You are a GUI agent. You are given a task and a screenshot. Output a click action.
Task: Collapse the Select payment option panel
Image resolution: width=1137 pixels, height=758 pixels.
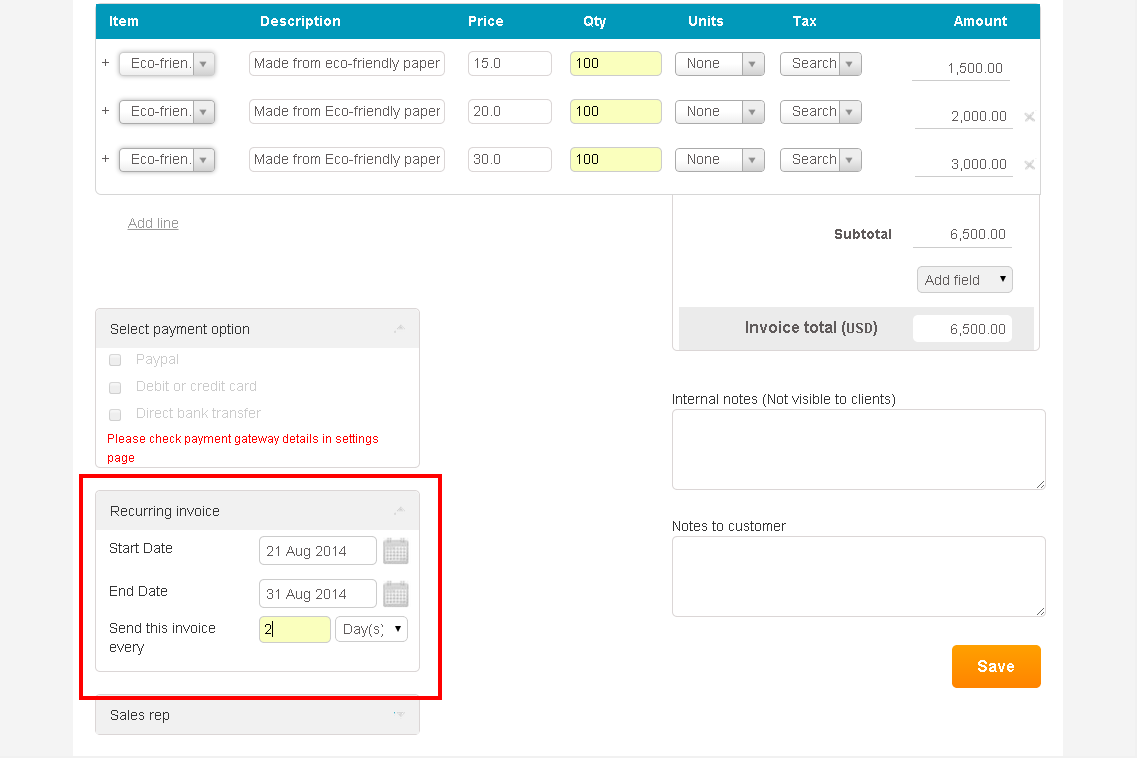(x=399, y=329)
